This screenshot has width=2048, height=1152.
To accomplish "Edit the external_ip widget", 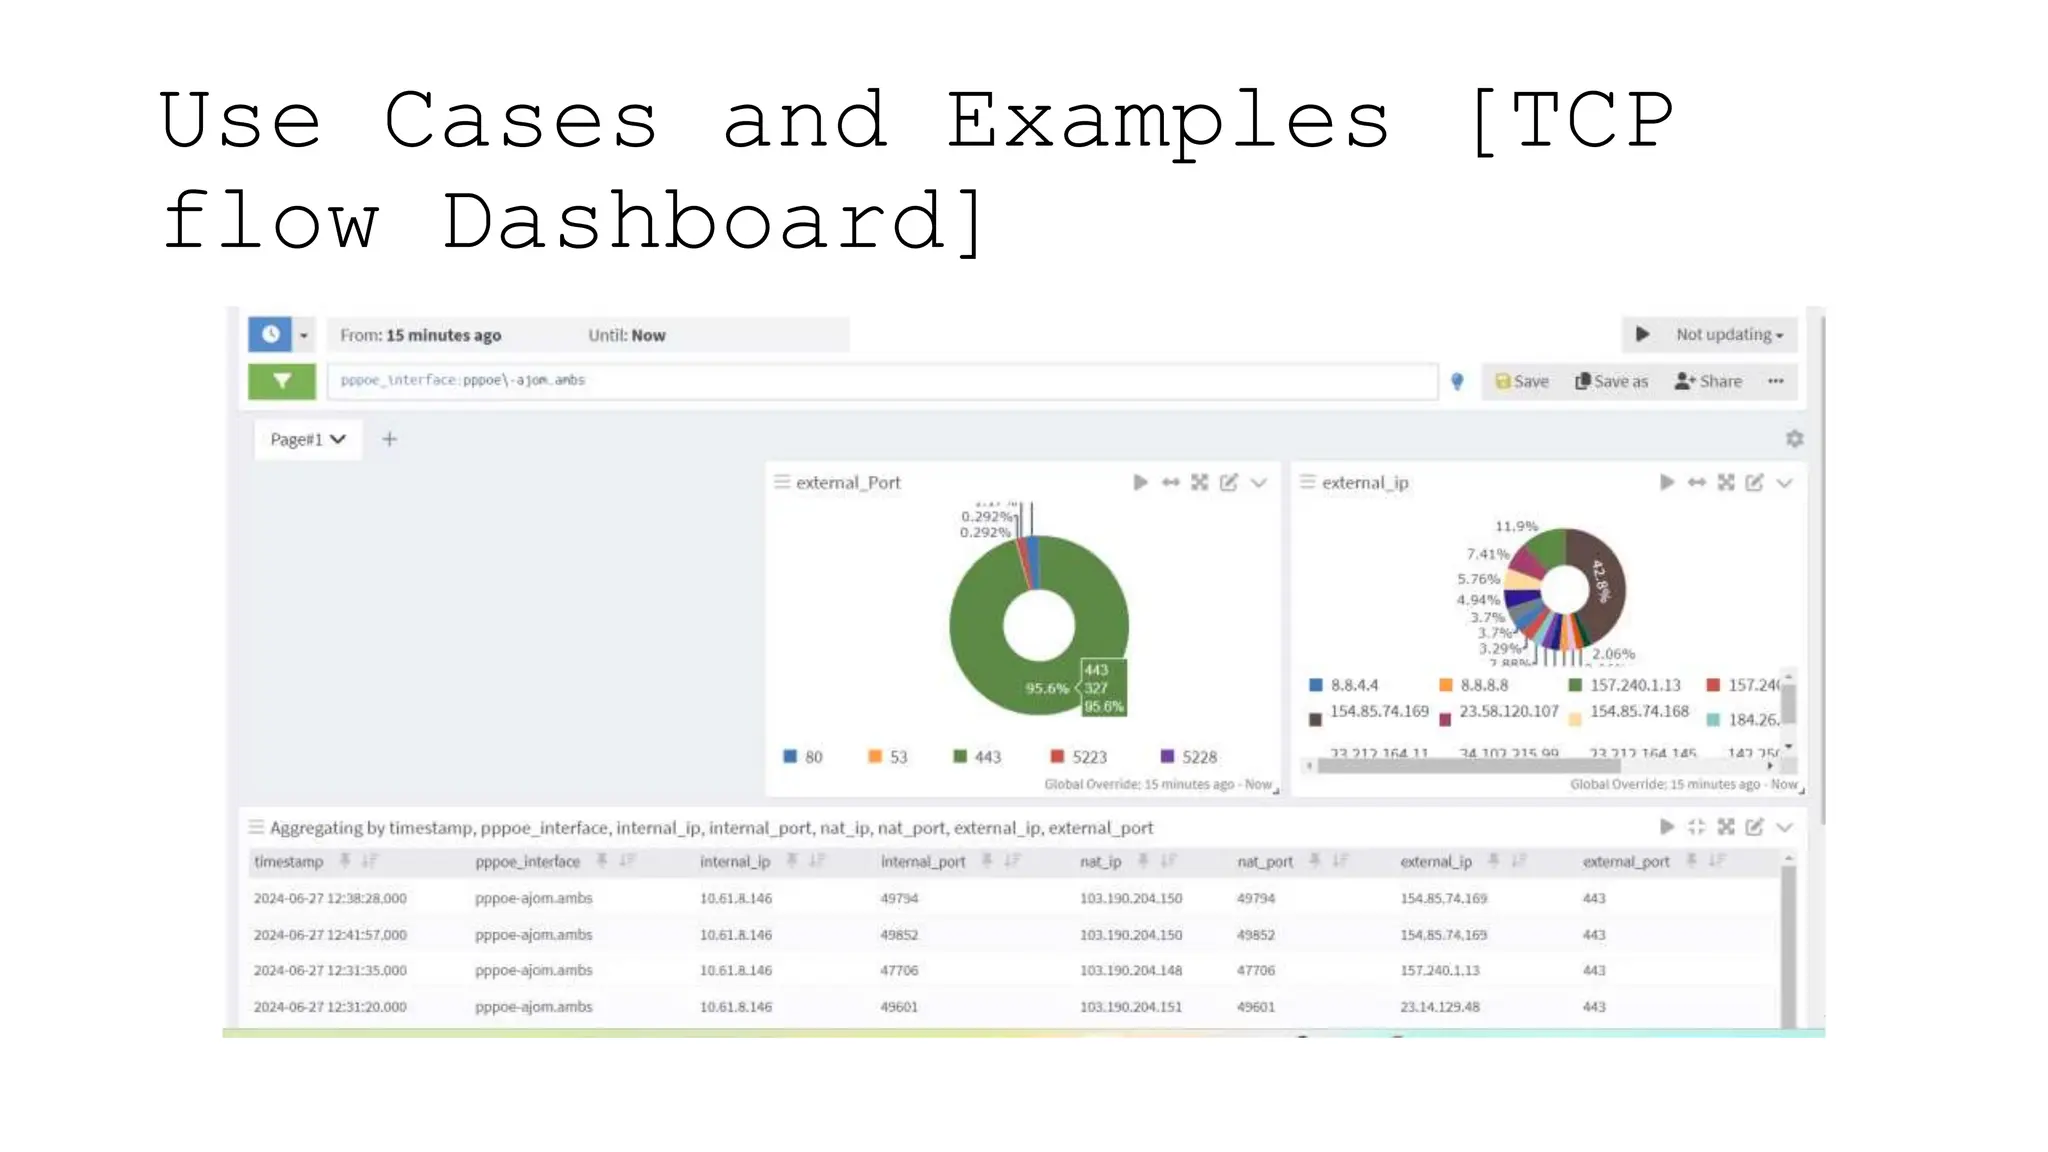I will click(1754, 483).
